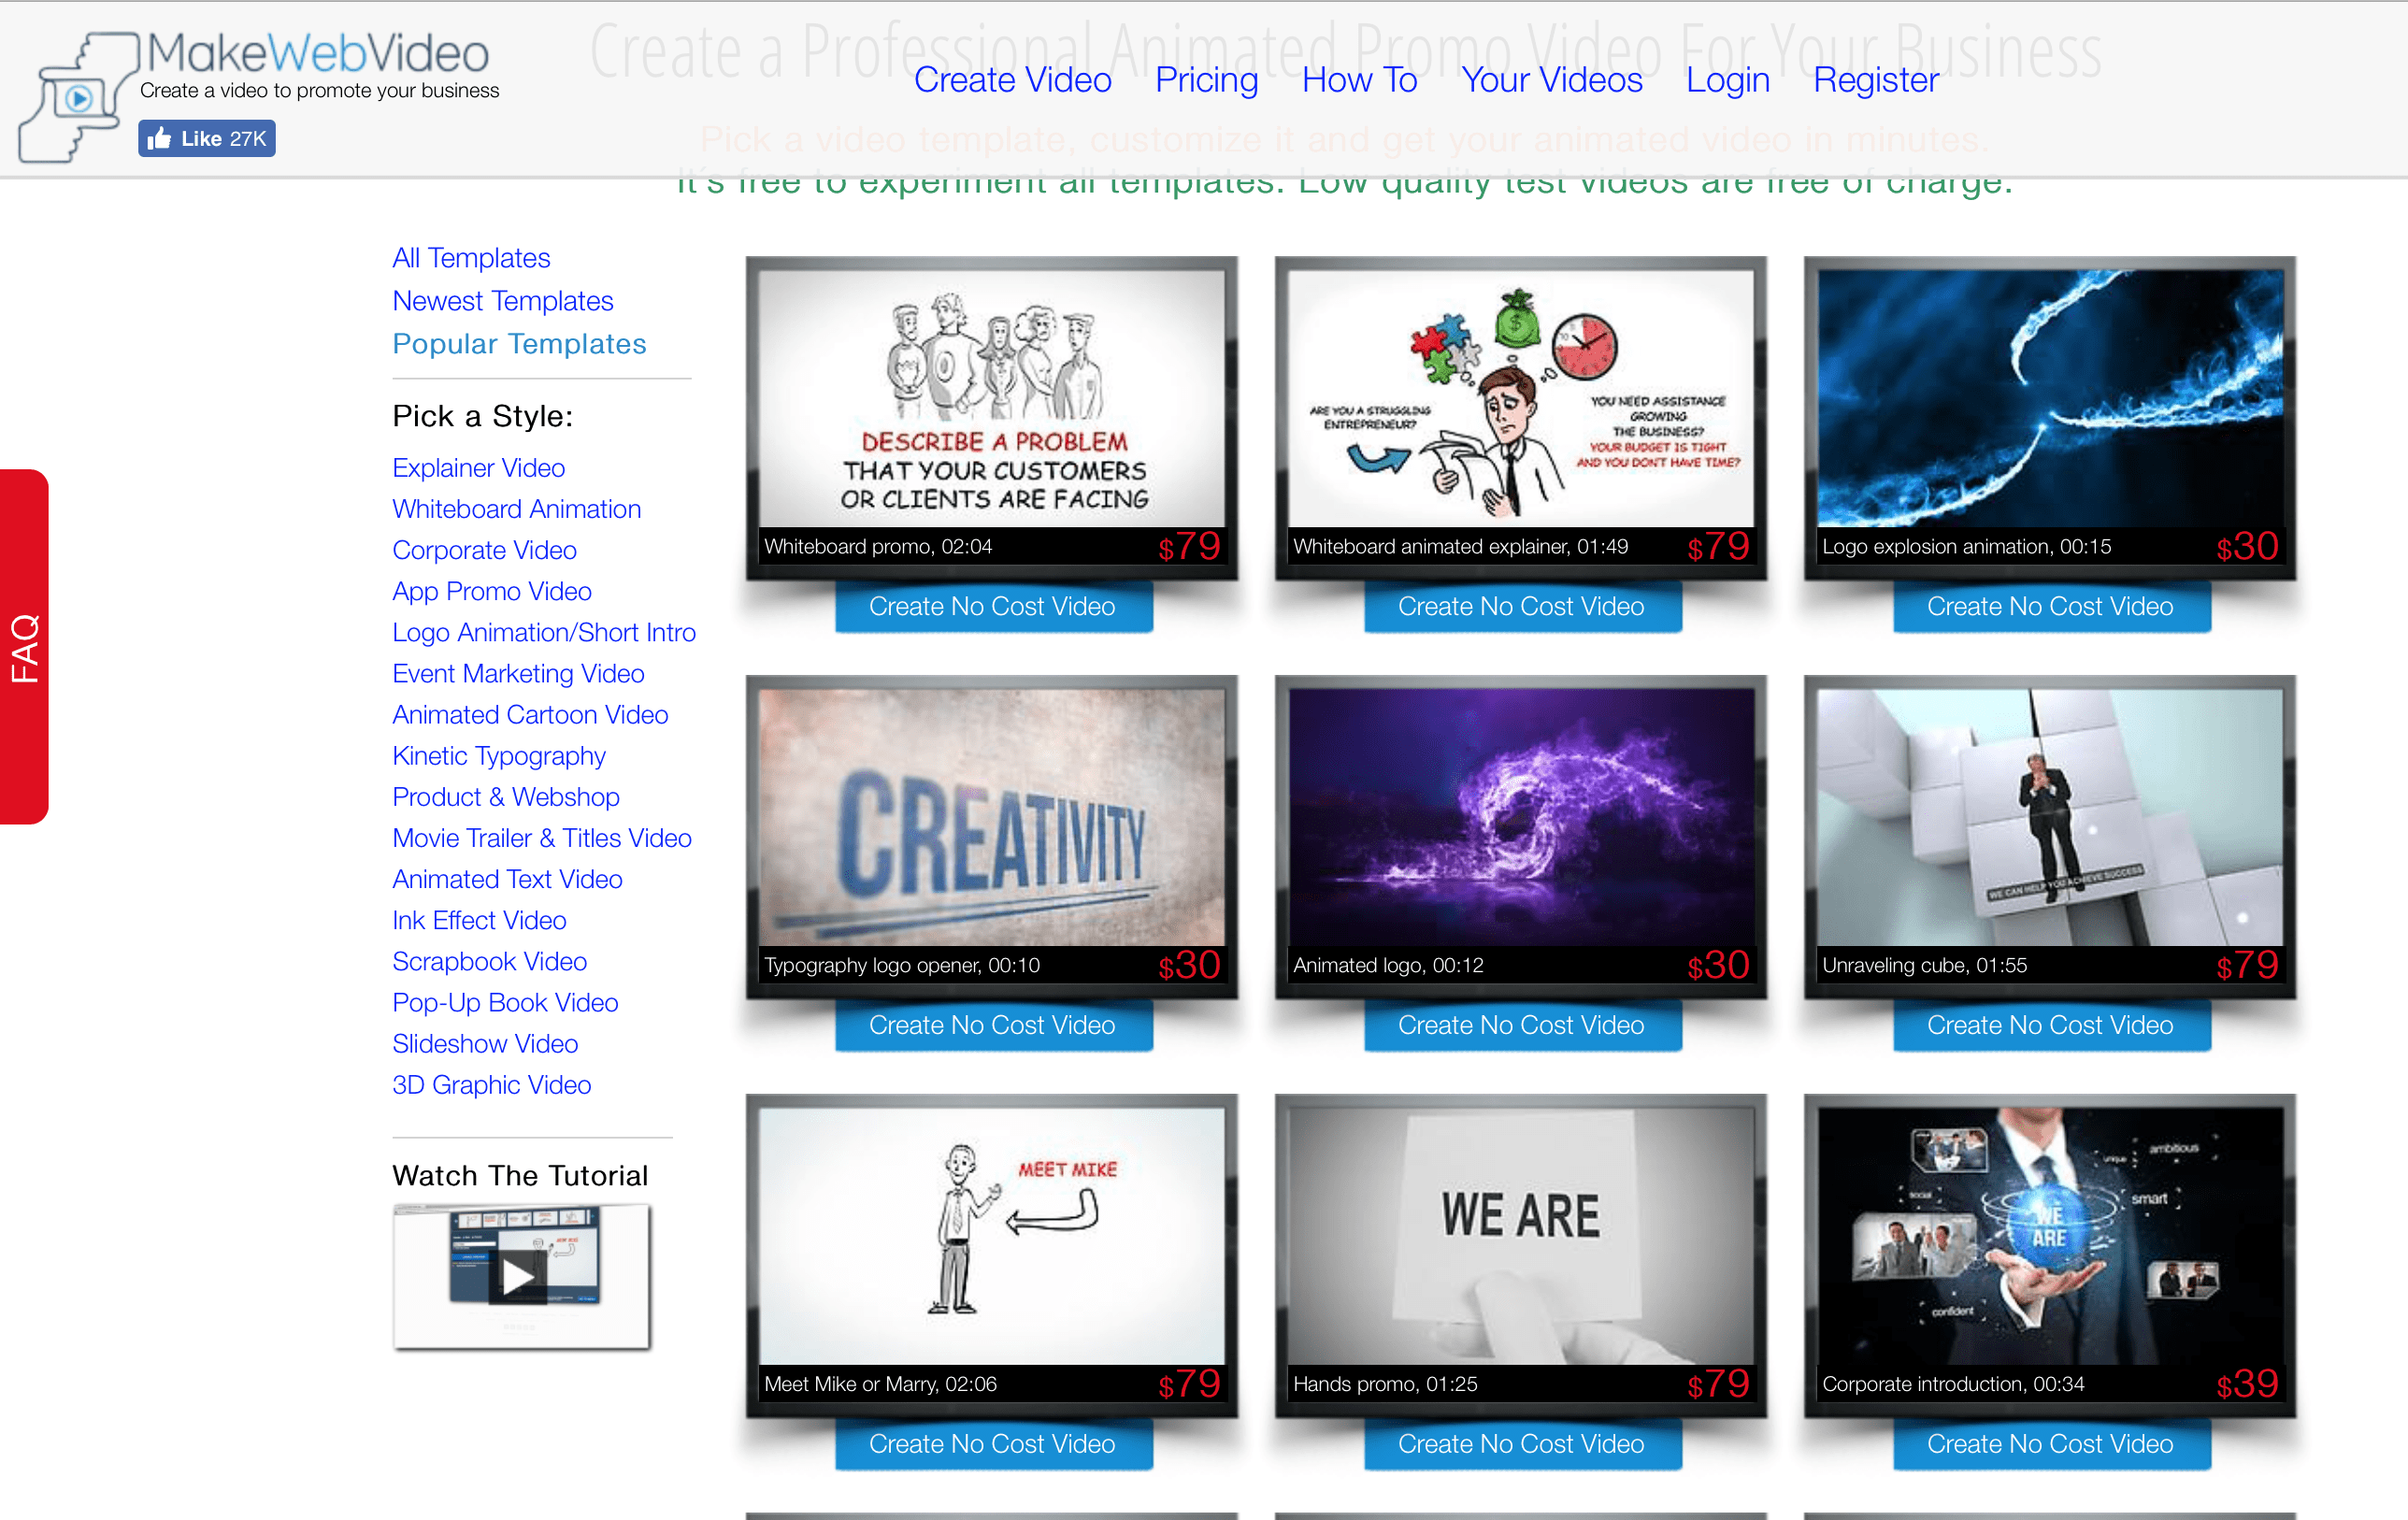Select the Kinetic Typography style filter

(497, 754)
